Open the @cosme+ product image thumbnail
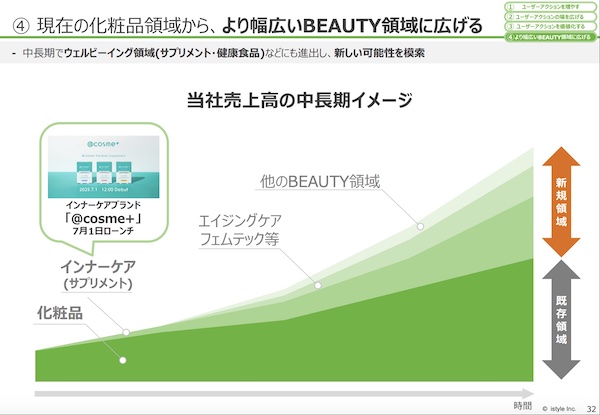 point(104,167)
